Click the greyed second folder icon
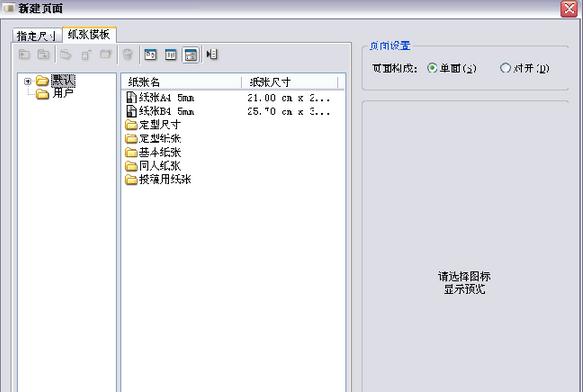Viewport: 586px width, 392px height. 43,55
